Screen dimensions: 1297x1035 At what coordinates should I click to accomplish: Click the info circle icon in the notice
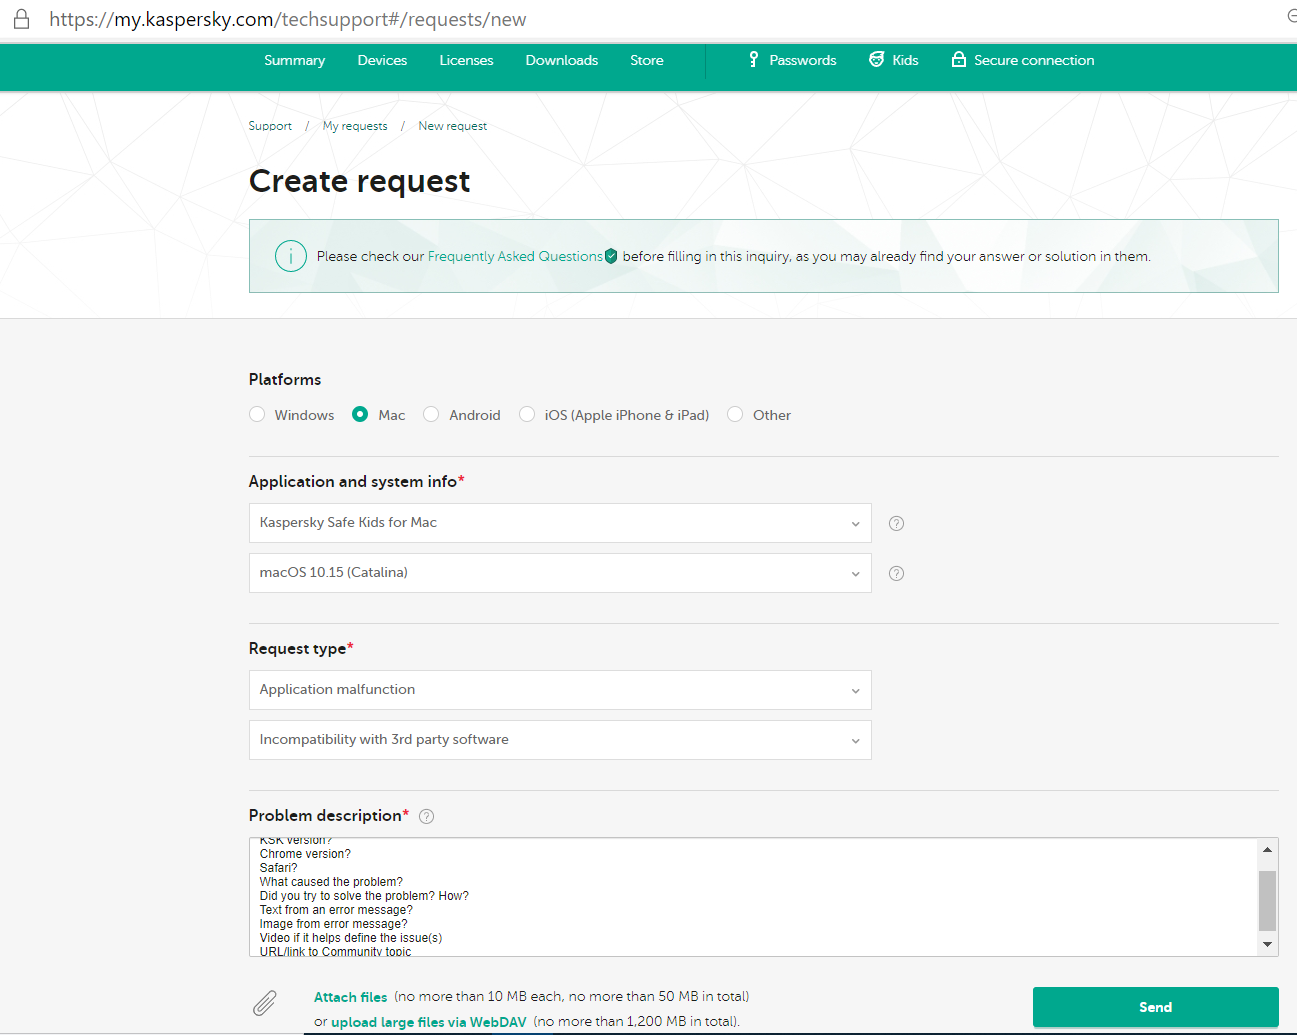291,256
